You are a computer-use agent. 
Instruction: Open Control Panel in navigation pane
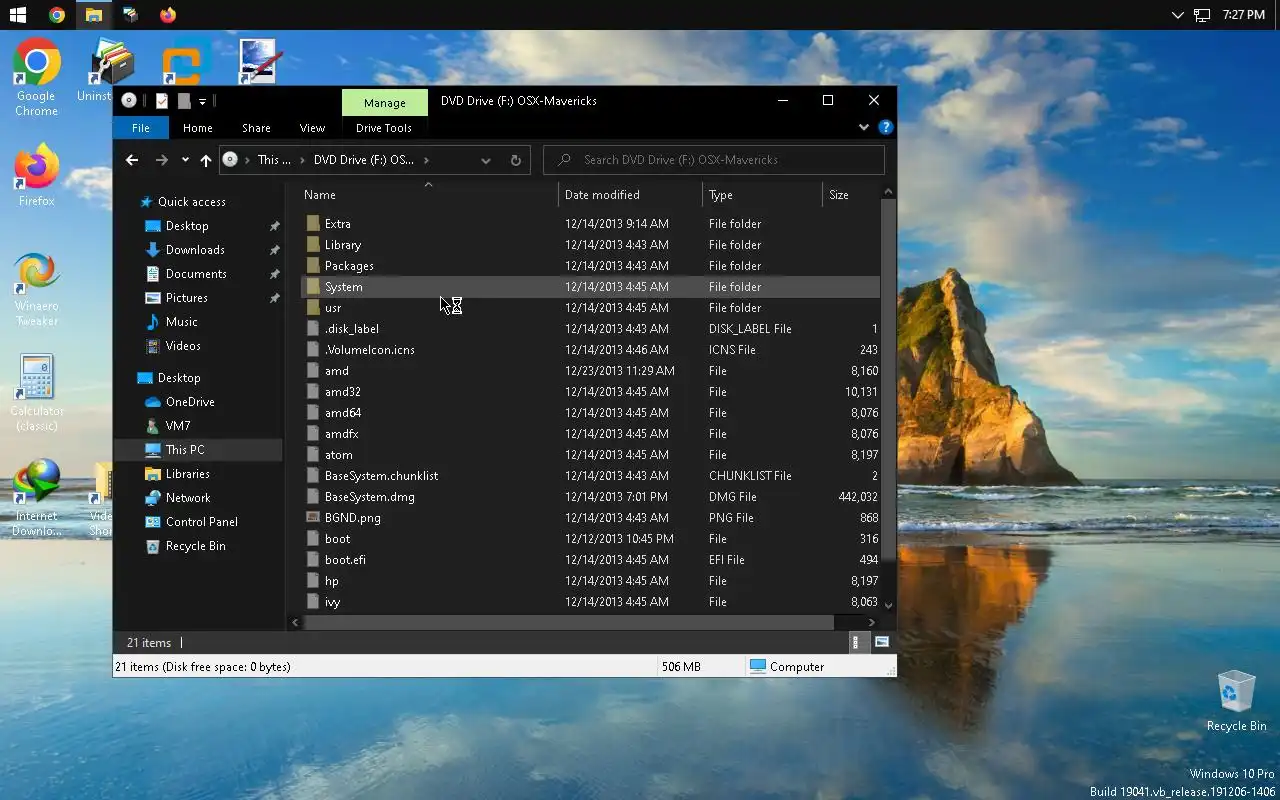pos(202,522)
